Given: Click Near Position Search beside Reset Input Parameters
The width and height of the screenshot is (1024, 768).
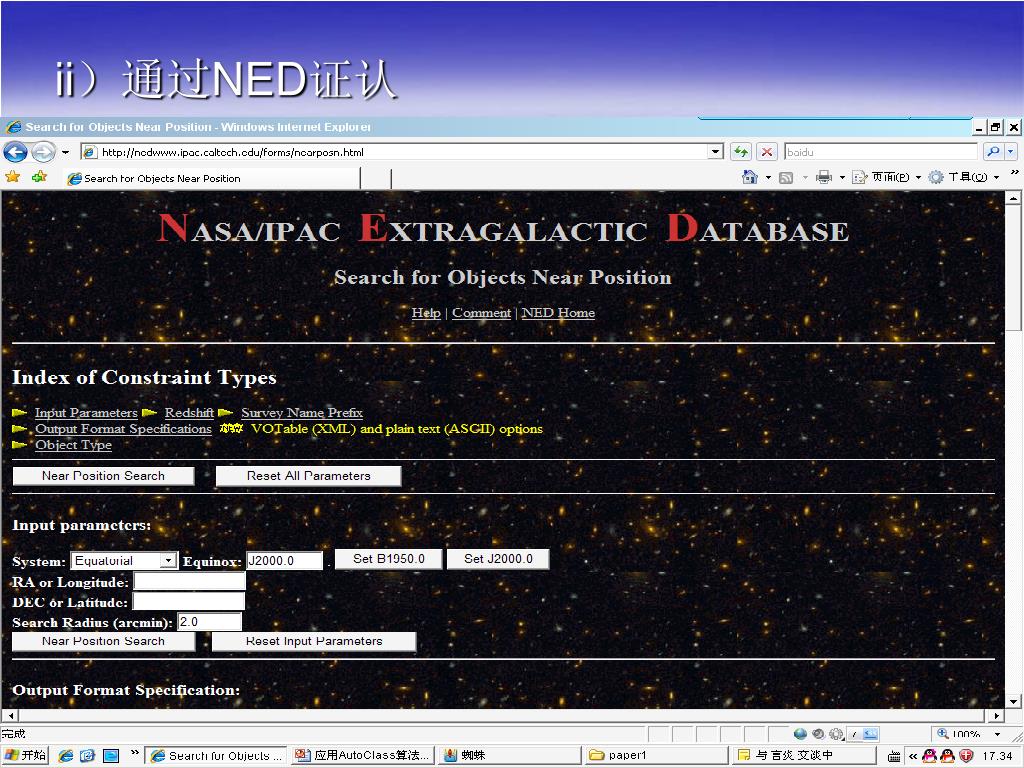Looking at the screenshot, I should pos(103,641).
